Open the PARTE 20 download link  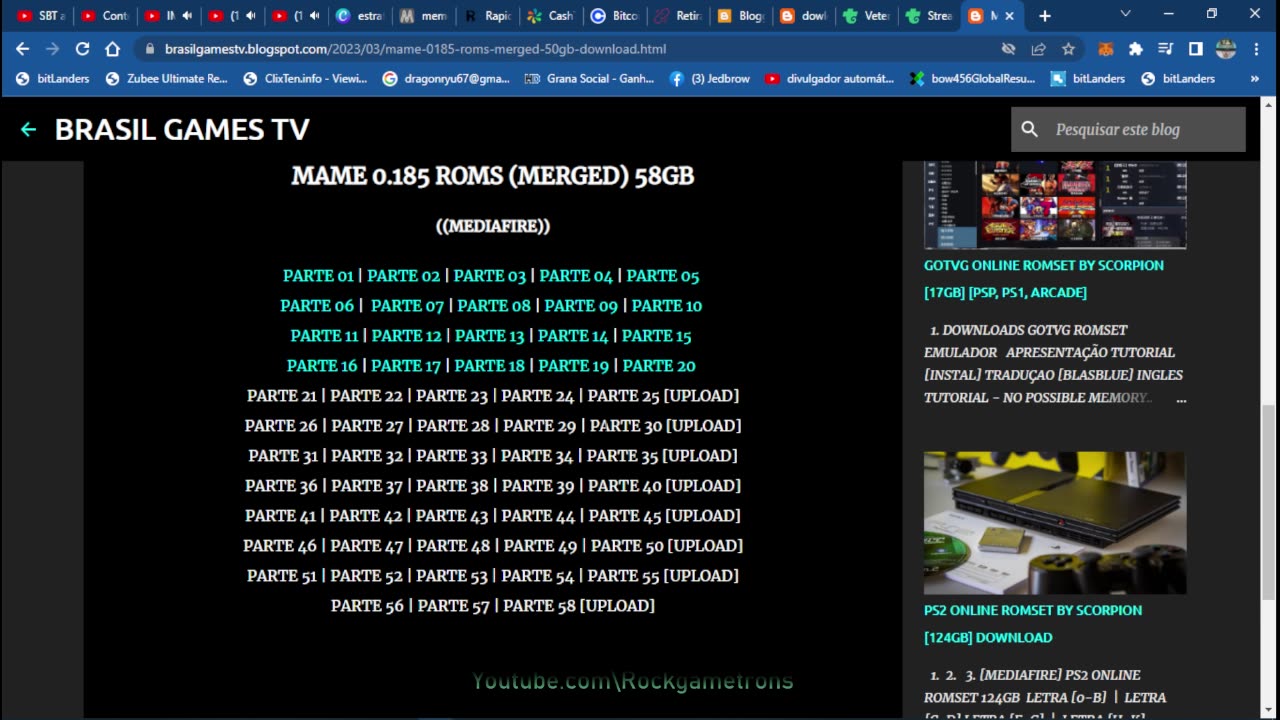pos(659,366)
